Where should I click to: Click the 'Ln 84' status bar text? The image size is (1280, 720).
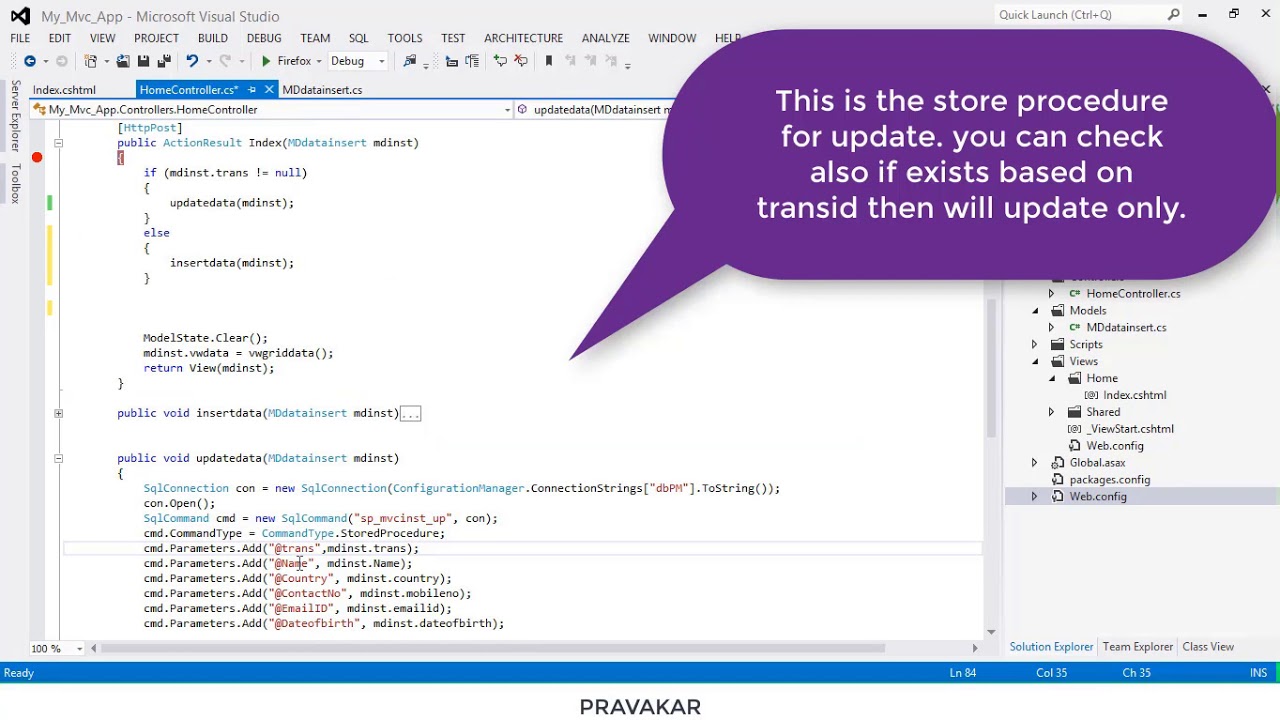tap(963, 673)
